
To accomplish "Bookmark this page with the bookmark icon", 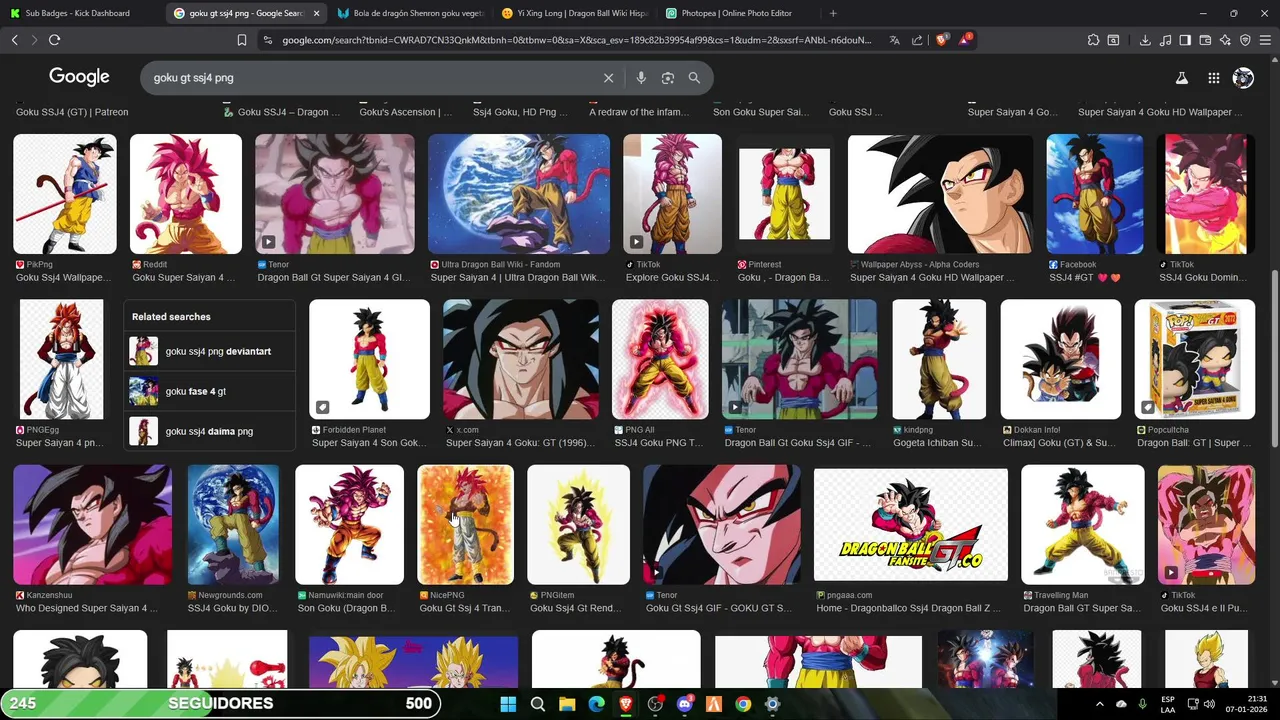I will coord(241,40).
